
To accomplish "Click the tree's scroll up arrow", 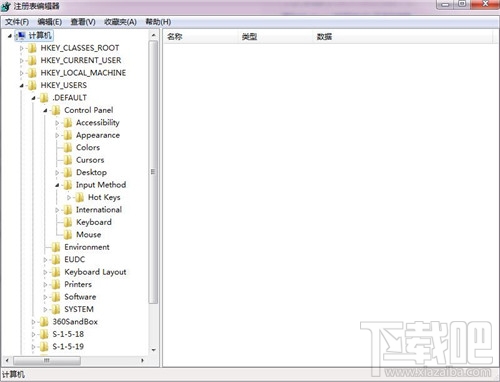I will click(x=153, y=35).
